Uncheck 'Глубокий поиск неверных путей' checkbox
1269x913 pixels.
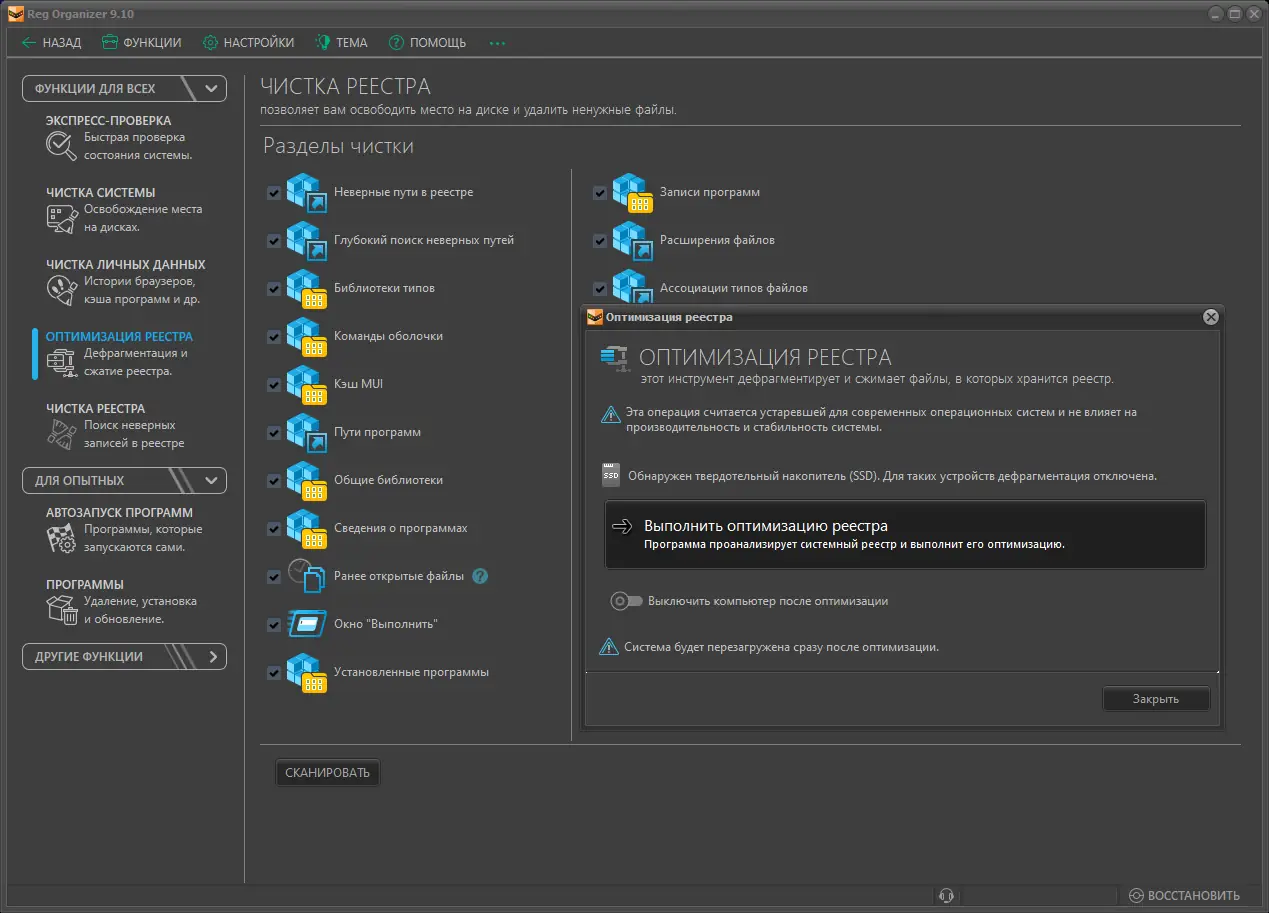point(274,241)
